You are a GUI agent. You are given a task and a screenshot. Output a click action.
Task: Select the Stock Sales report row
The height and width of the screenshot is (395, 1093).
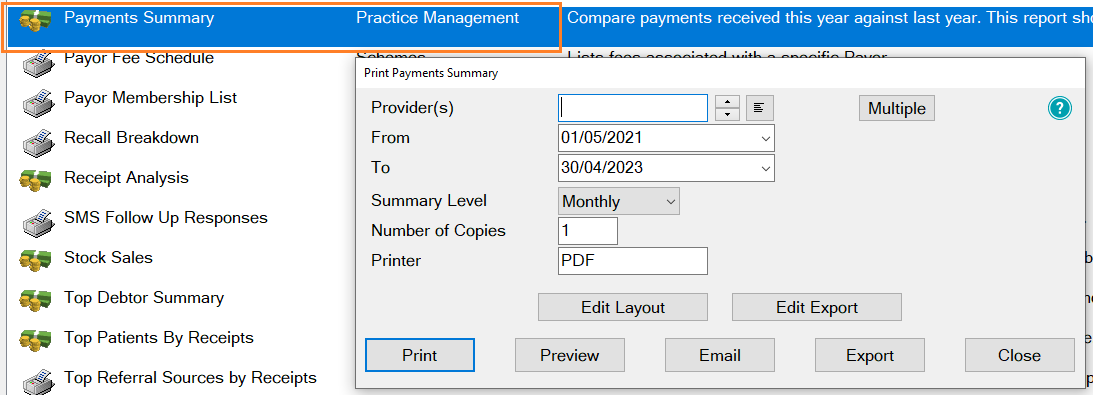(x=108, y=257)
